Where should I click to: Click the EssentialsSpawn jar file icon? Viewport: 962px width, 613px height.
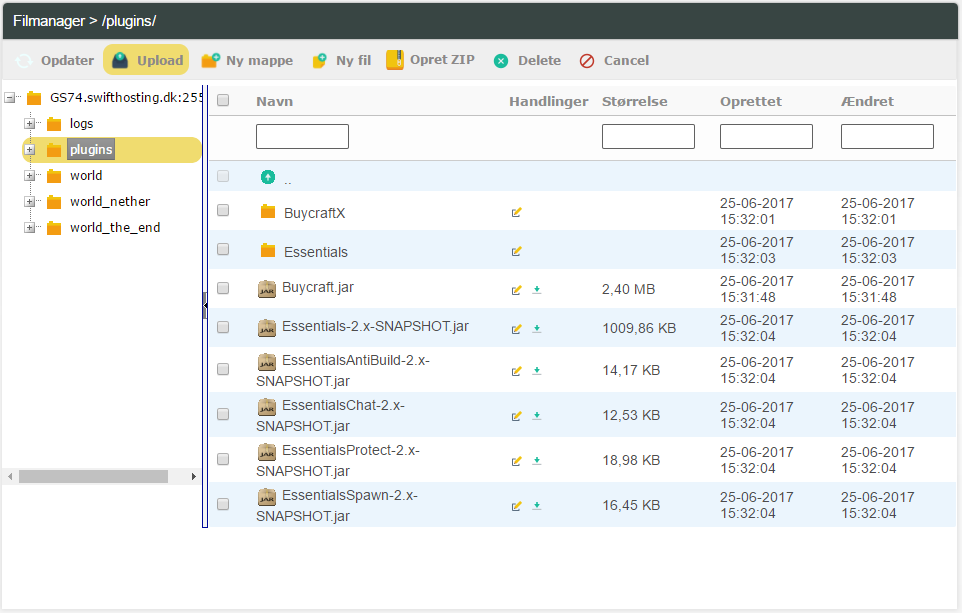(267, 497)
